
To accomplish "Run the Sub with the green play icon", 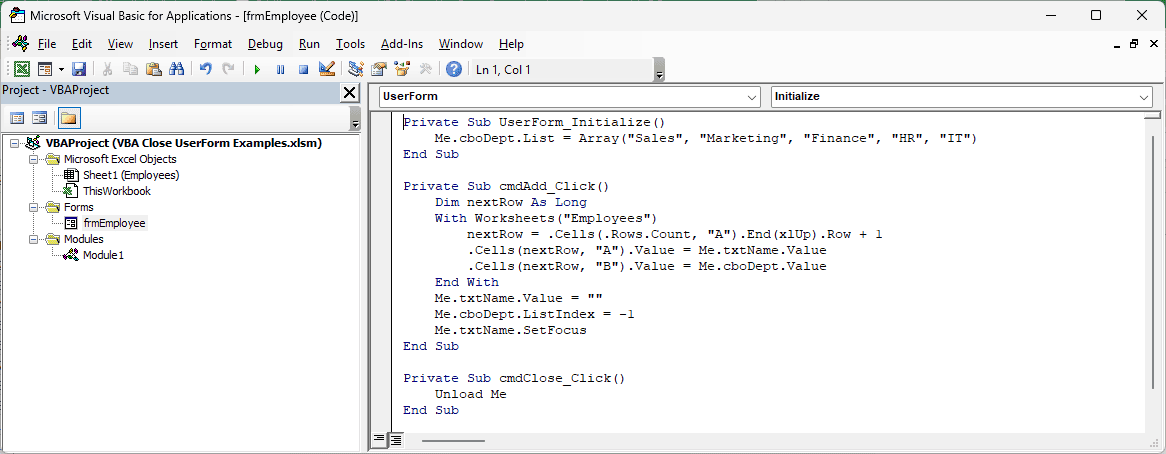I will point(257,69).
